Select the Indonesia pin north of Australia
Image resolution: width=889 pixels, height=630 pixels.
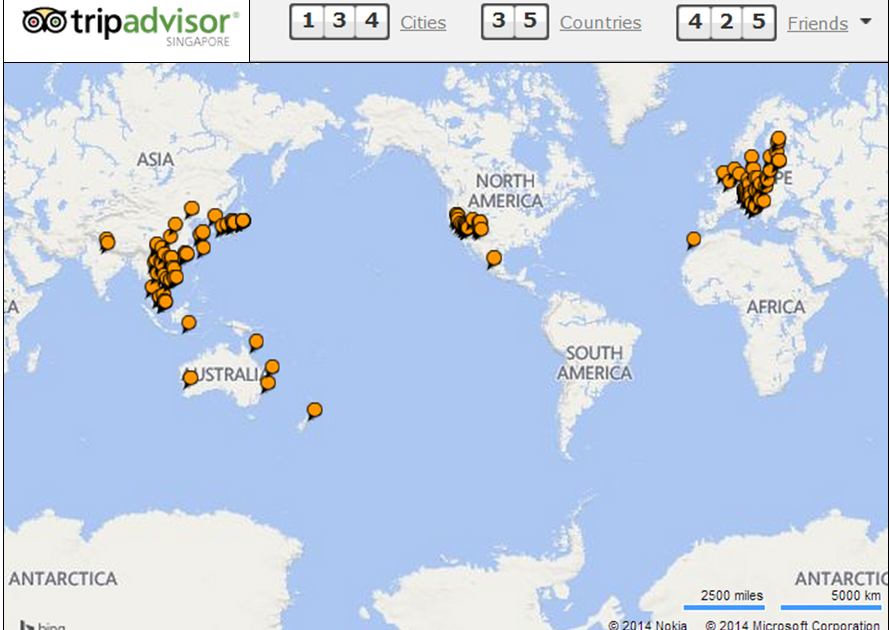pos(188,322)
